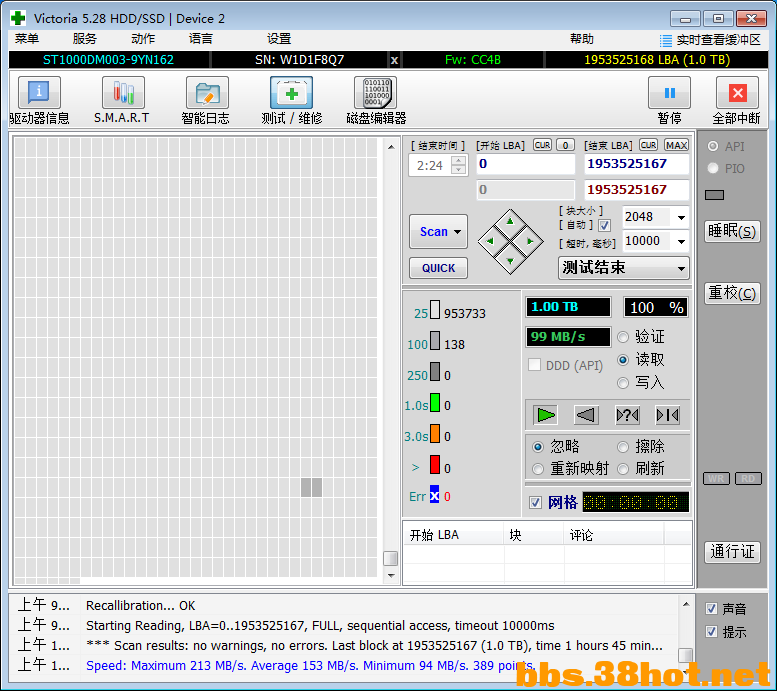The height and width of the screenshot is (691, 777).
Task: Open the 驱动器信息 drive info panel
Action: pyautogui.click(x=39, y=93)
